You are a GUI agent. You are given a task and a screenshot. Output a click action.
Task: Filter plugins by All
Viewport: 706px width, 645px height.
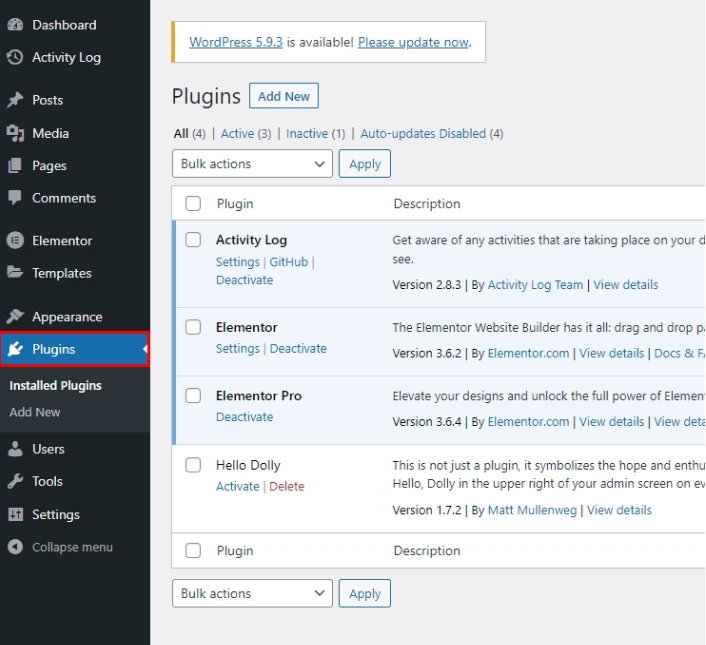coord(181,134)
